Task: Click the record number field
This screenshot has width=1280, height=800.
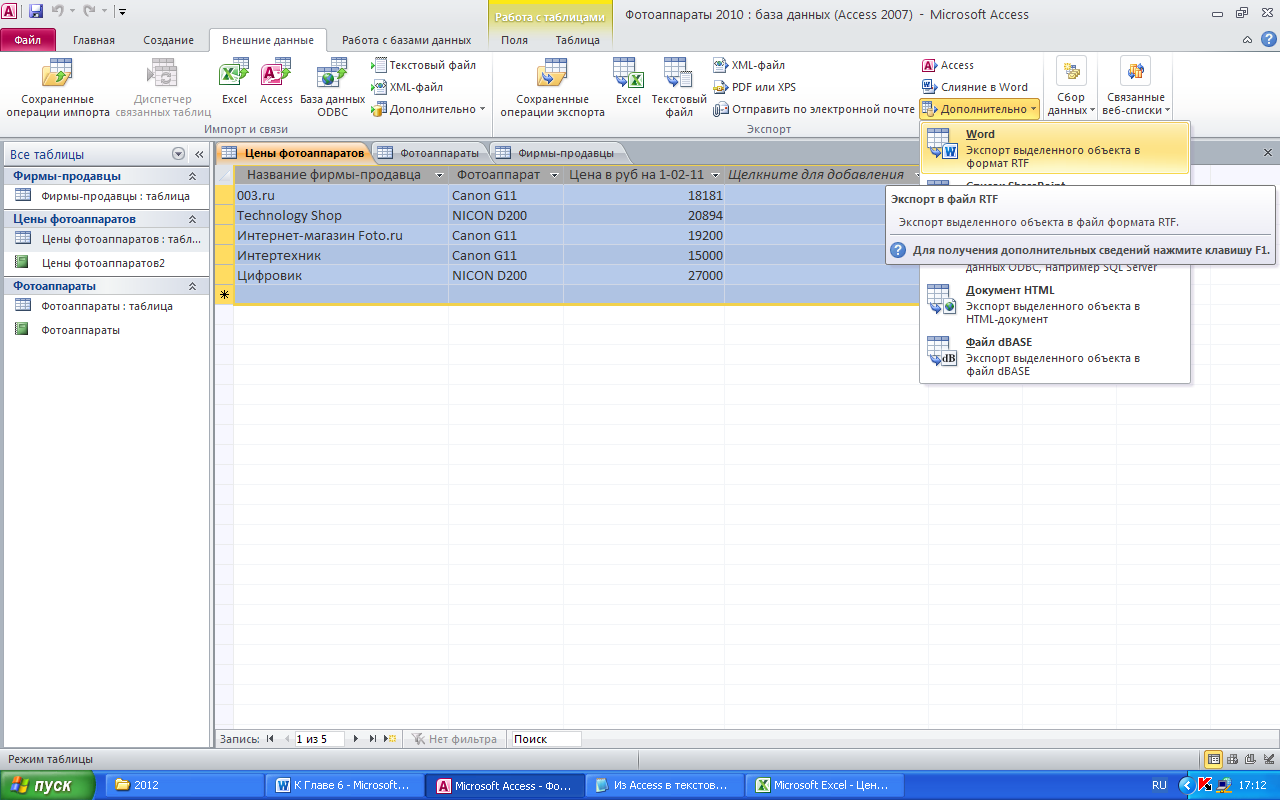Action: 319,739
